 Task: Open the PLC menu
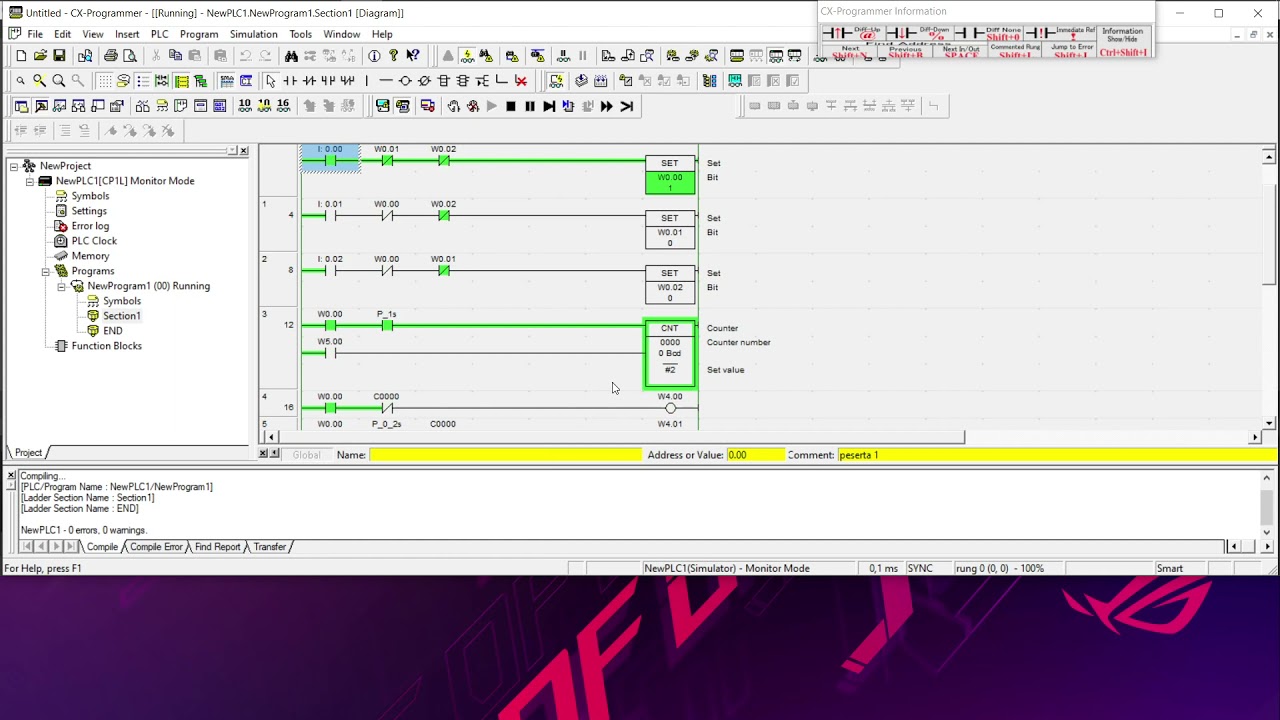159,34
